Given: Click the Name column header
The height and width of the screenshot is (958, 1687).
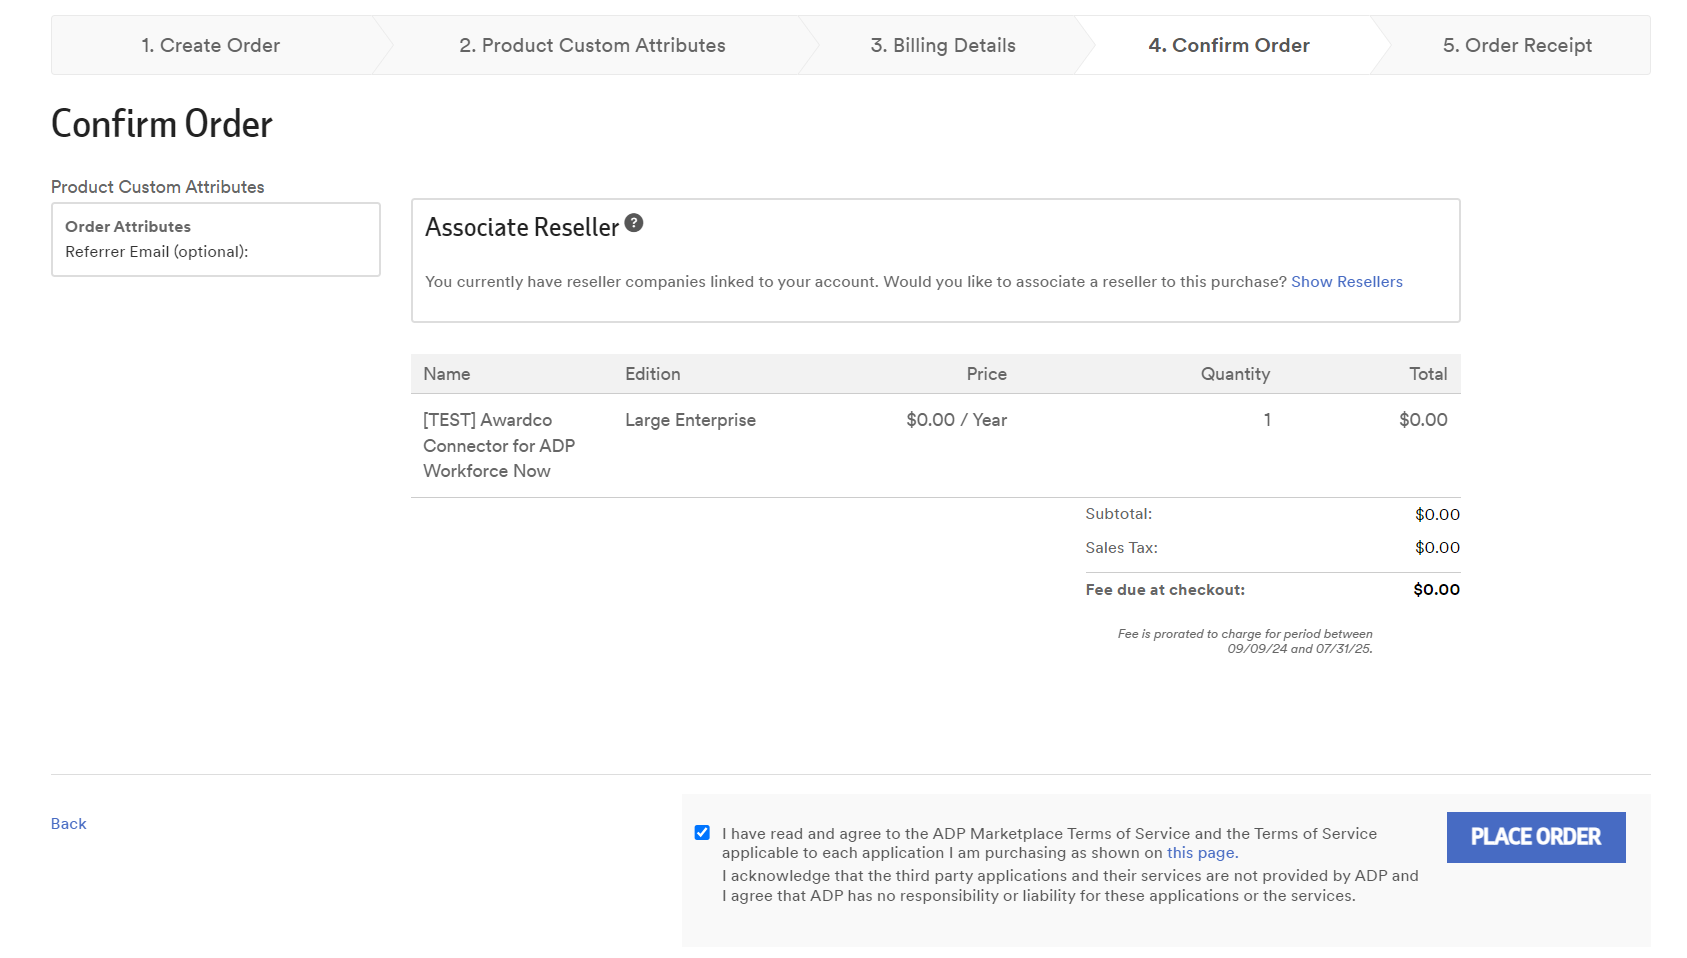Looking at the screenshot, I should [x=447, y=374].
